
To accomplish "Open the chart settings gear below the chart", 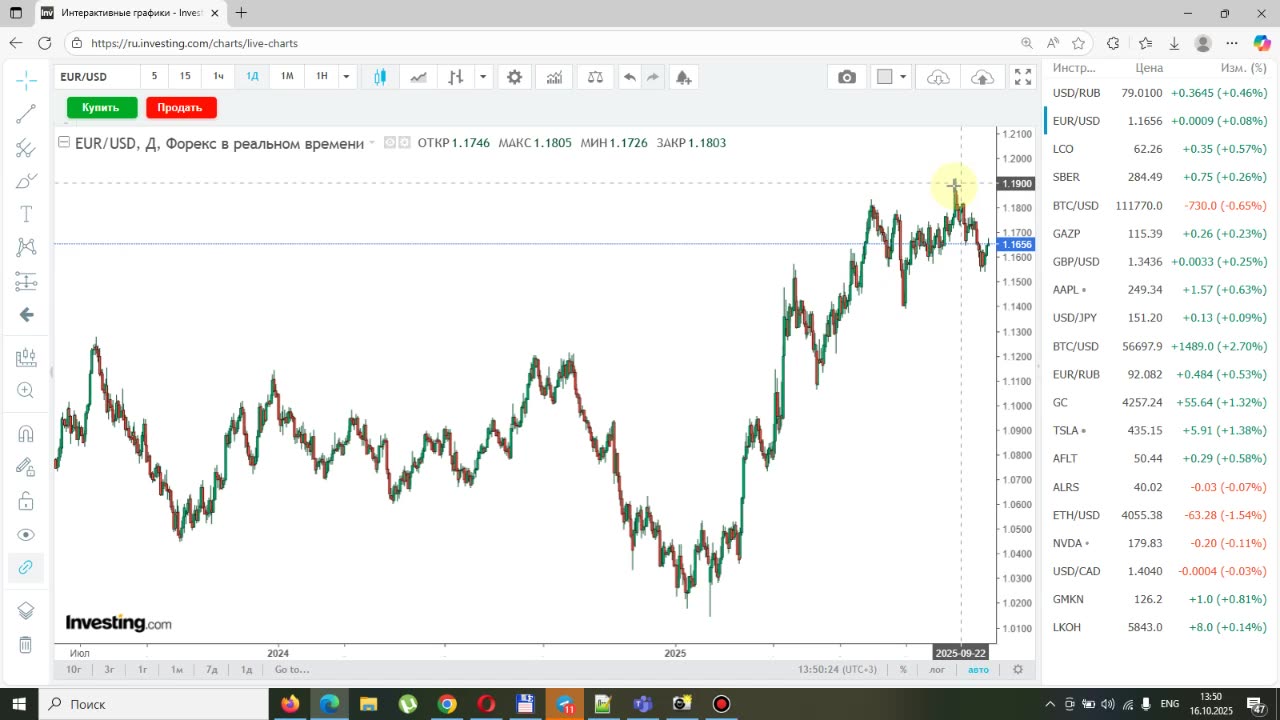I will coord(1018,670).
